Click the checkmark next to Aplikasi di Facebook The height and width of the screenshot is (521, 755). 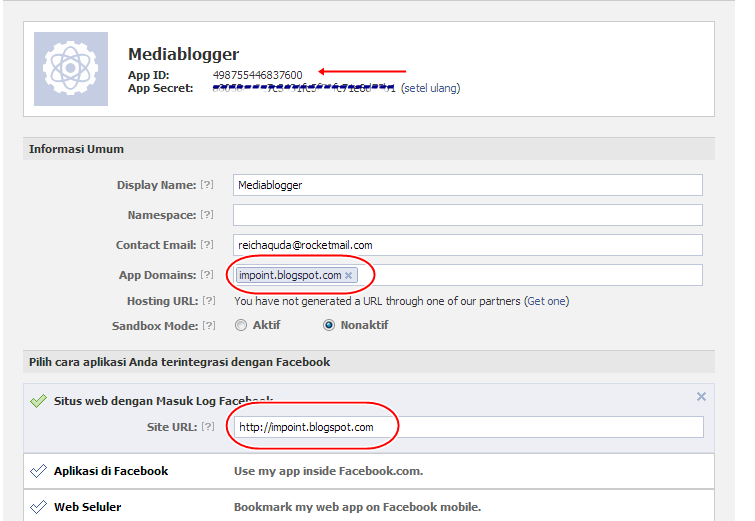[x=38, y=471]
